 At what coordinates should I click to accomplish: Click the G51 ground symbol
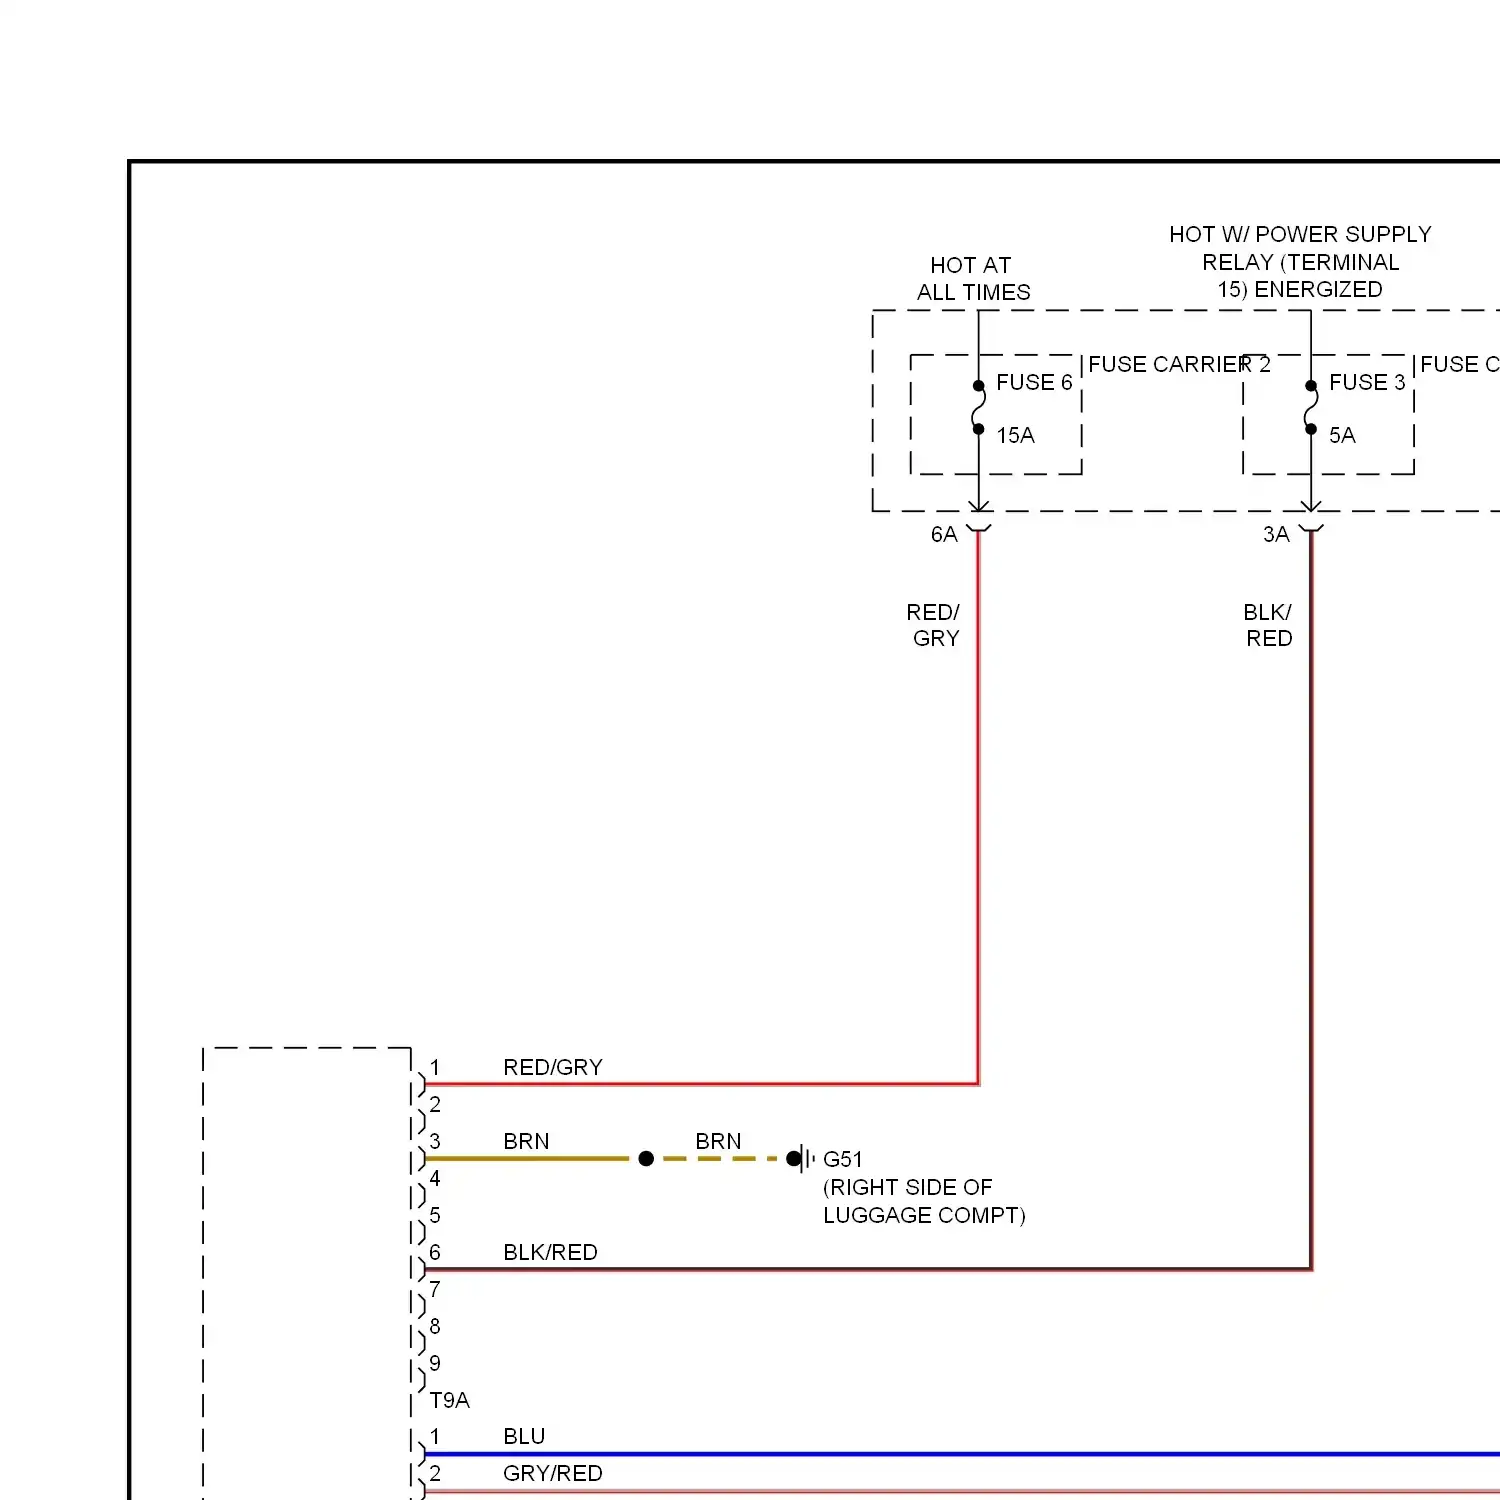801,1159
